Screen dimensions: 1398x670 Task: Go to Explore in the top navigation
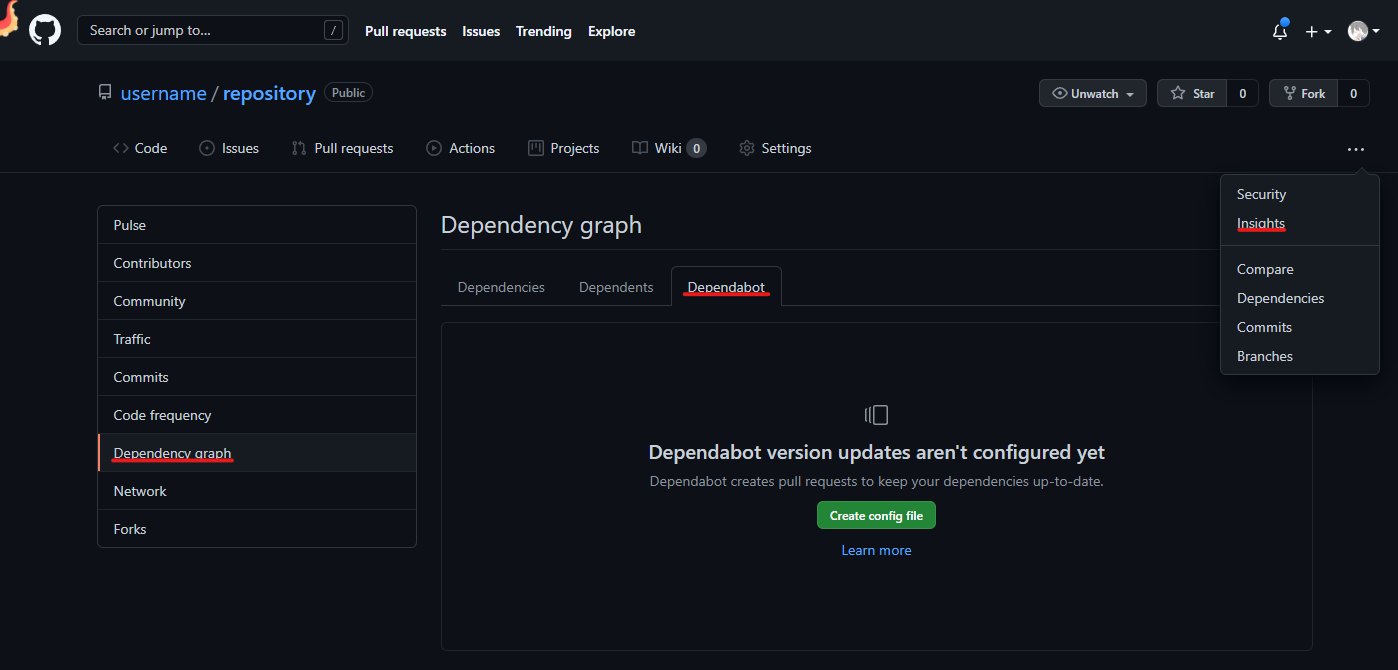(611, 31)
